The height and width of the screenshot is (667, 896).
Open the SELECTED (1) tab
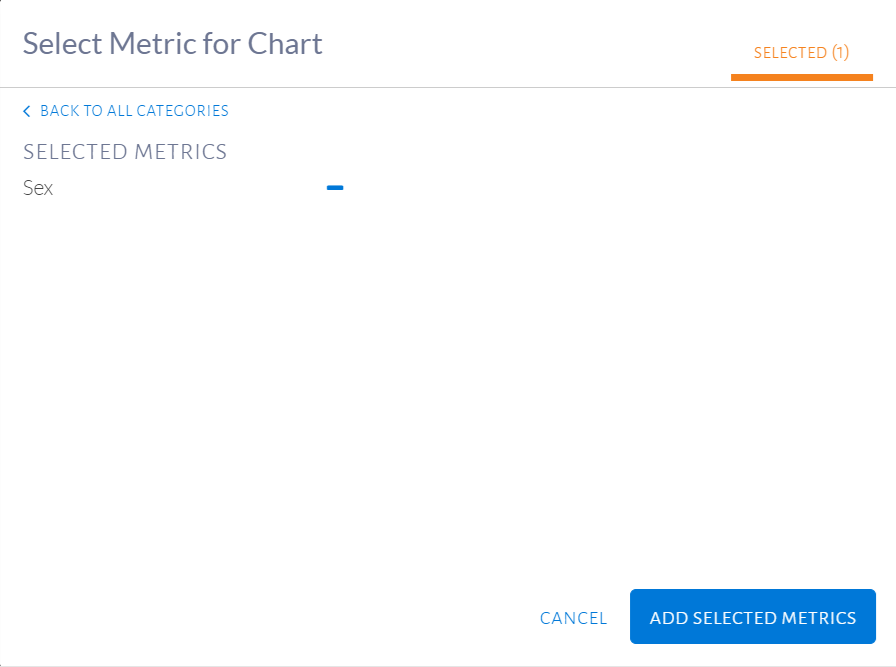coord(801,53)
